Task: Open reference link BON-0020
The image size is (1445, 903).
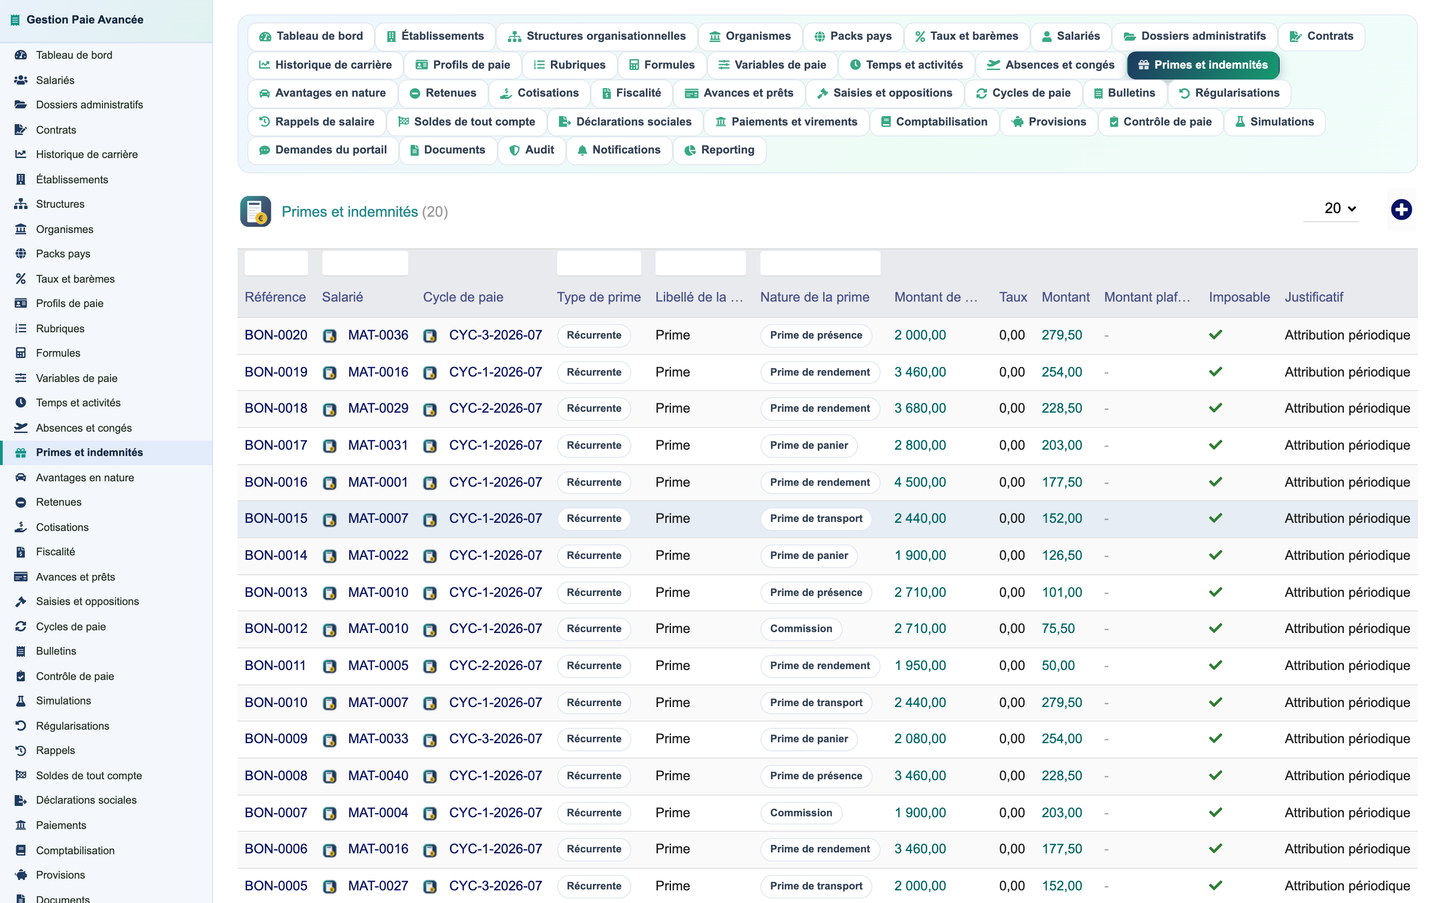Action: click(x=276, y=335)
